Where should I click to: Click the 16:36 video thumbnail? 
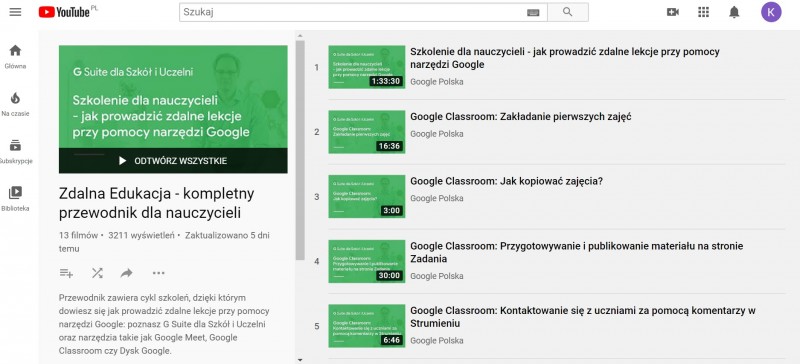(367, 132)
